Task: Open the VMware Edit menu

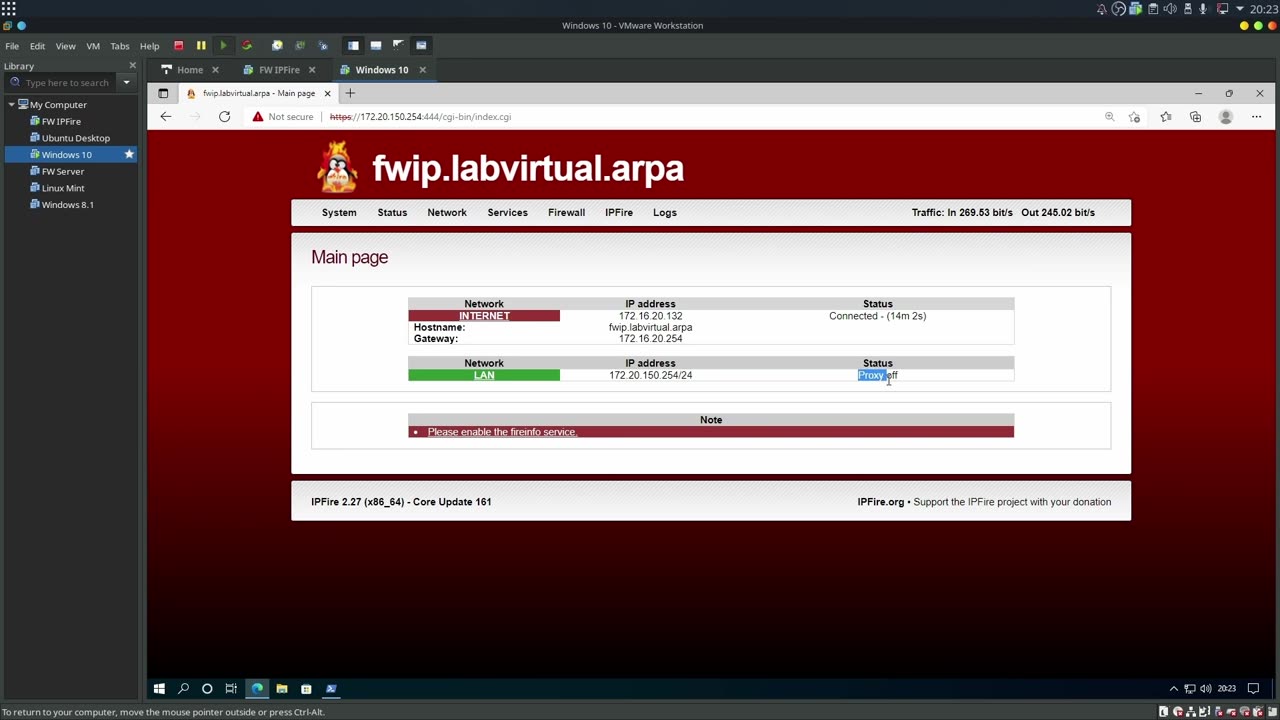Action: pos(37,46)
